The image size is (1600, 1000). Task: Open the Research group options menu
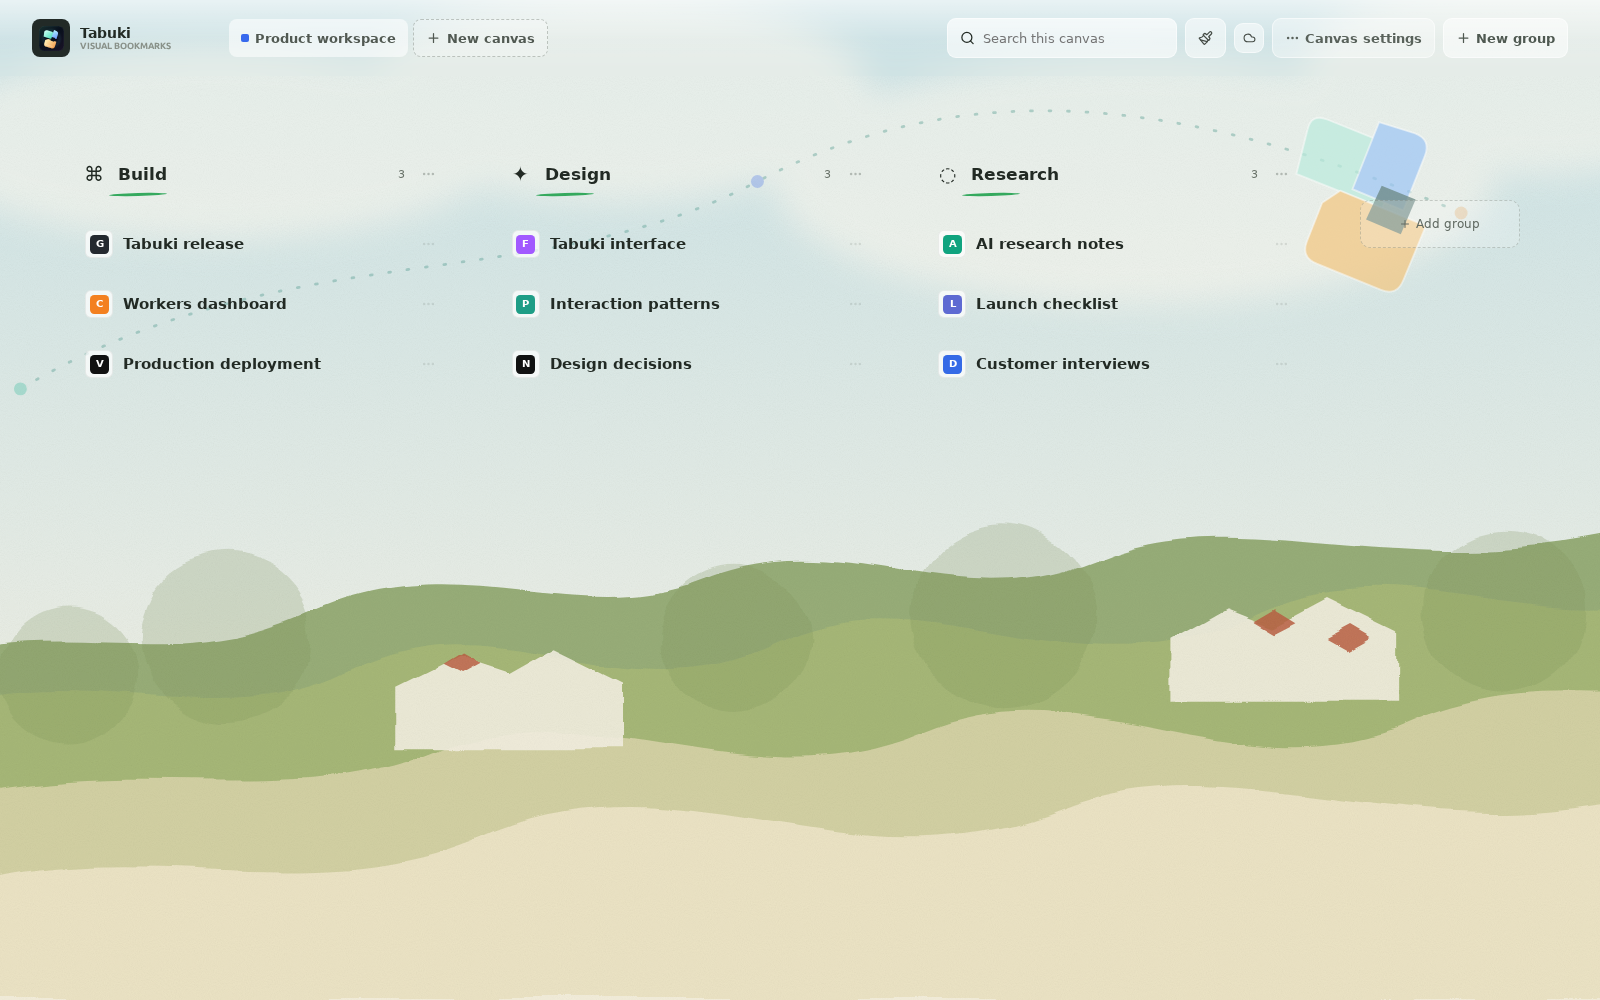pos(1282,174)
